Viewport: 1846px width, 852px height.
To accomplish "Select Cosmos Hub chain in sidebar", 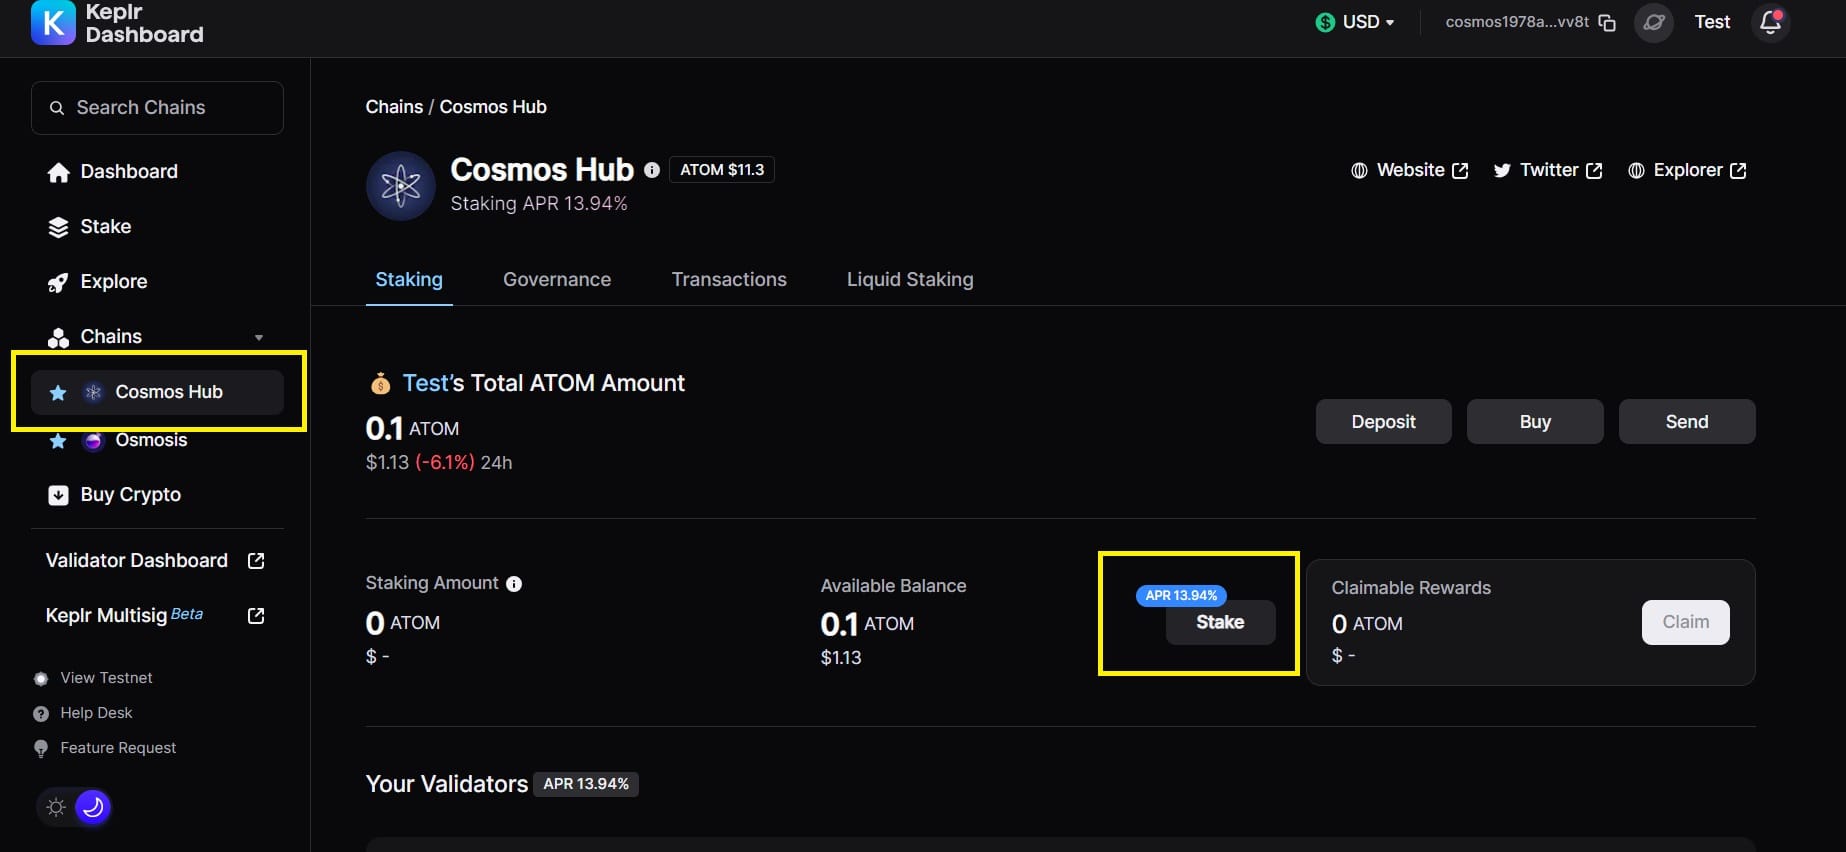I will 158,392.
